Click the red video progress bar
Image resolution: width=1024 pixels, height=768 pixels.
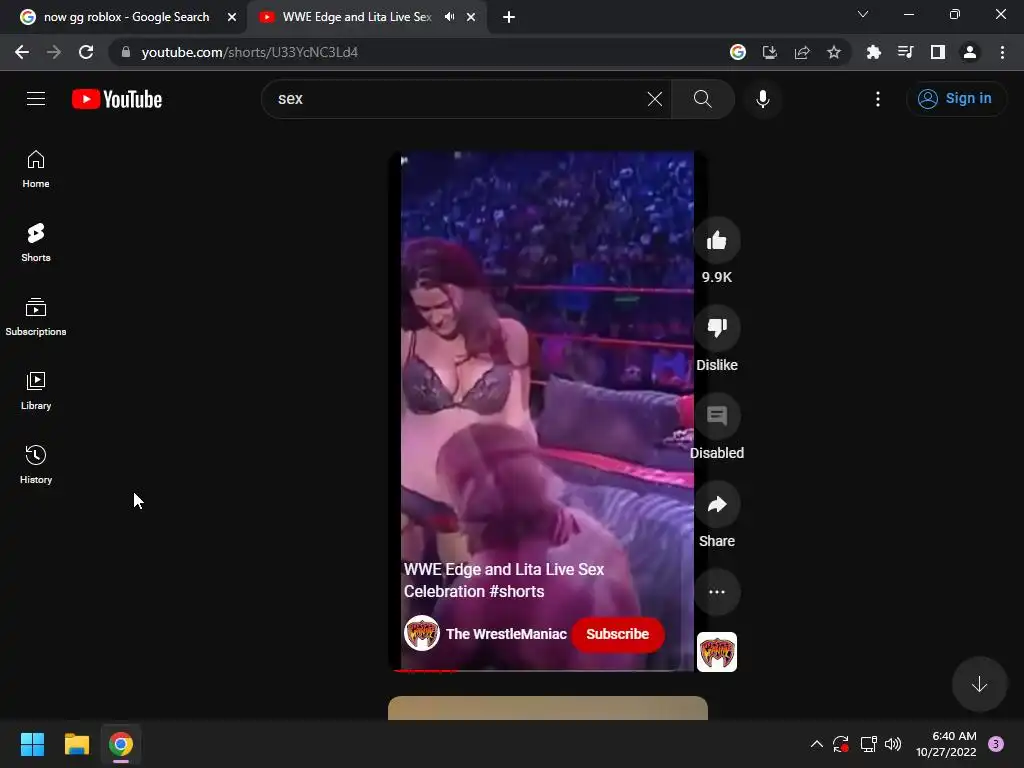click(425, 671)
